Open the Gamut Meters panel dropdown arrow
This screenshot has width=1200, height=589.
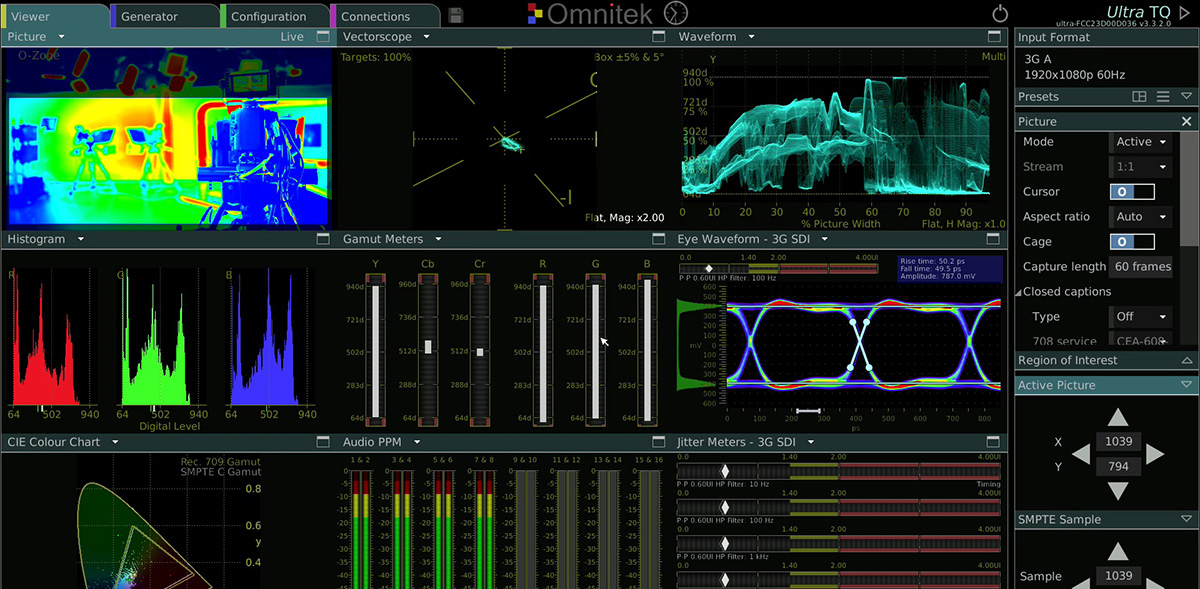pyautogui.click(x=439, y=239)
